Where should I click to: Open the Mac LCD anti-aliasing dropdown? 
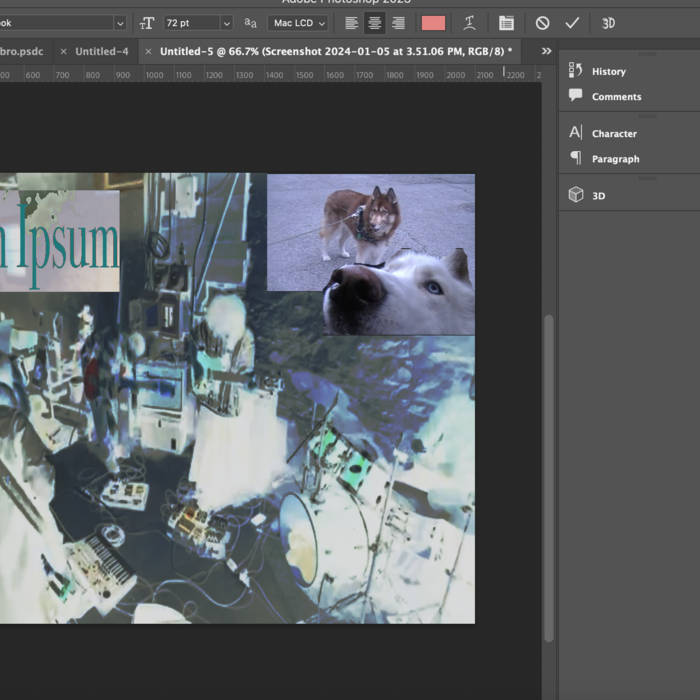[x=298, y=23]
